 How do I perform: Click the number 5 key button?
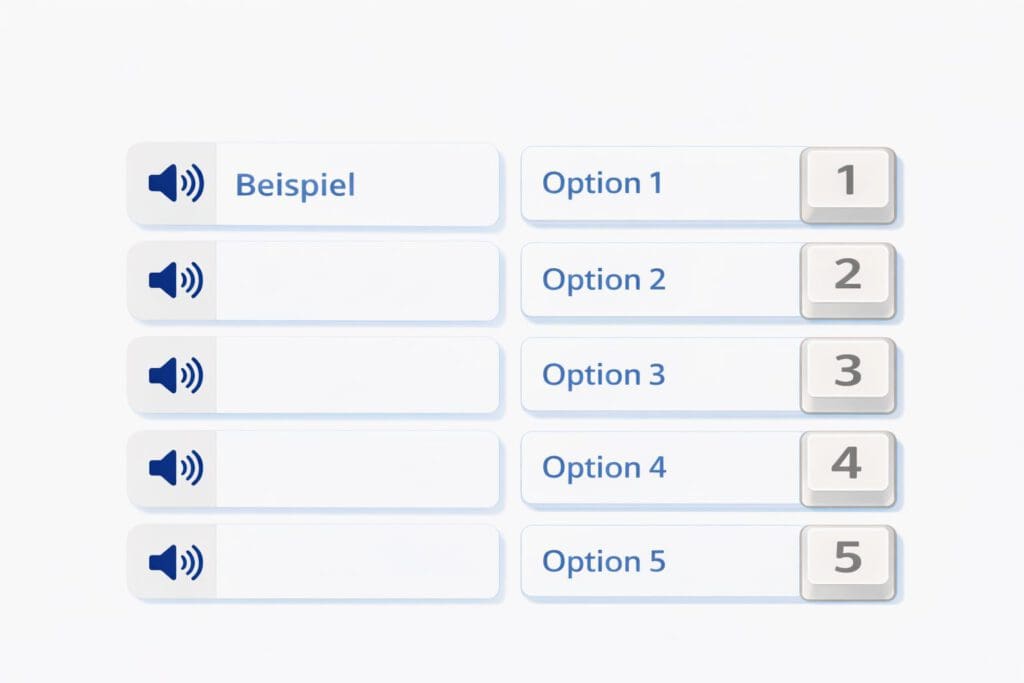pos(848,563)
